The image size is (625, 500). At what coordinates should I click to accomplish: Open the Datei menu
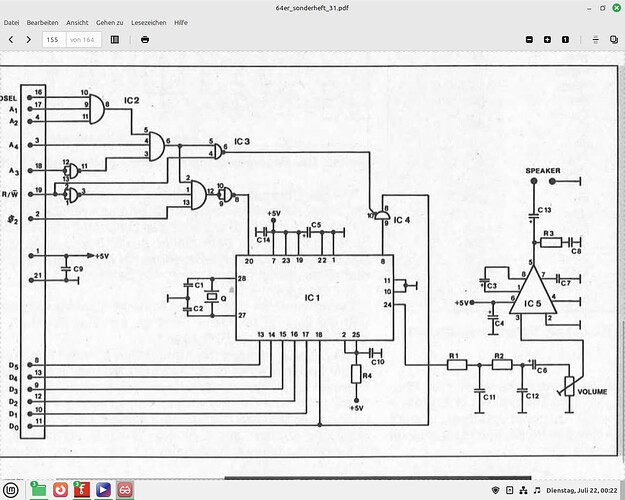click(12, 21)
